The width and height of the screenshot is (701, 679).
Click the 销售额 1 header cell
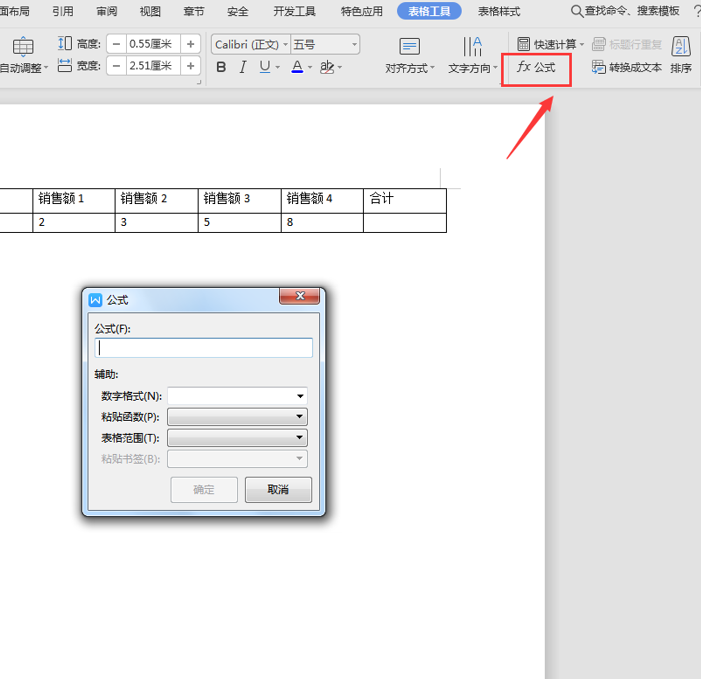point(74,200)
